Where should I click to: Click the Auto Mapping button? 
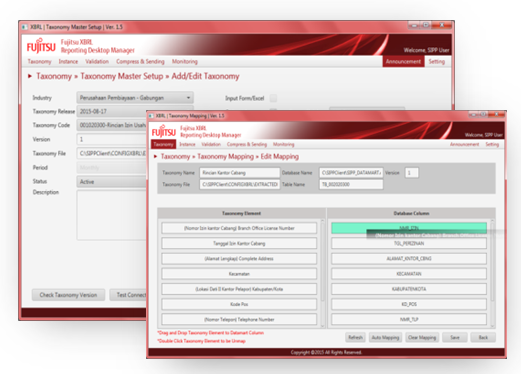(x=385, y=337)
